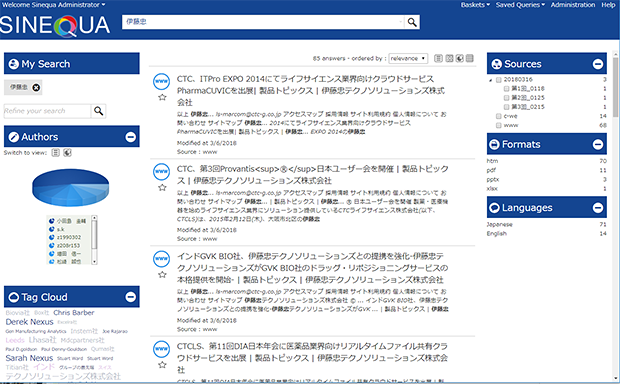Open the Welcome Sinequa Administrator menu
Screen dimensions: 620x384
[x=54, y=5]
